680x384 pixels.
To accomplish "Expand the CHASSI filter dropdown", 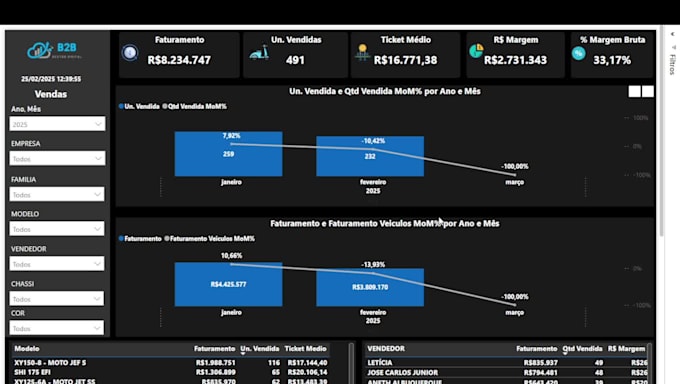I will [57, 299].
